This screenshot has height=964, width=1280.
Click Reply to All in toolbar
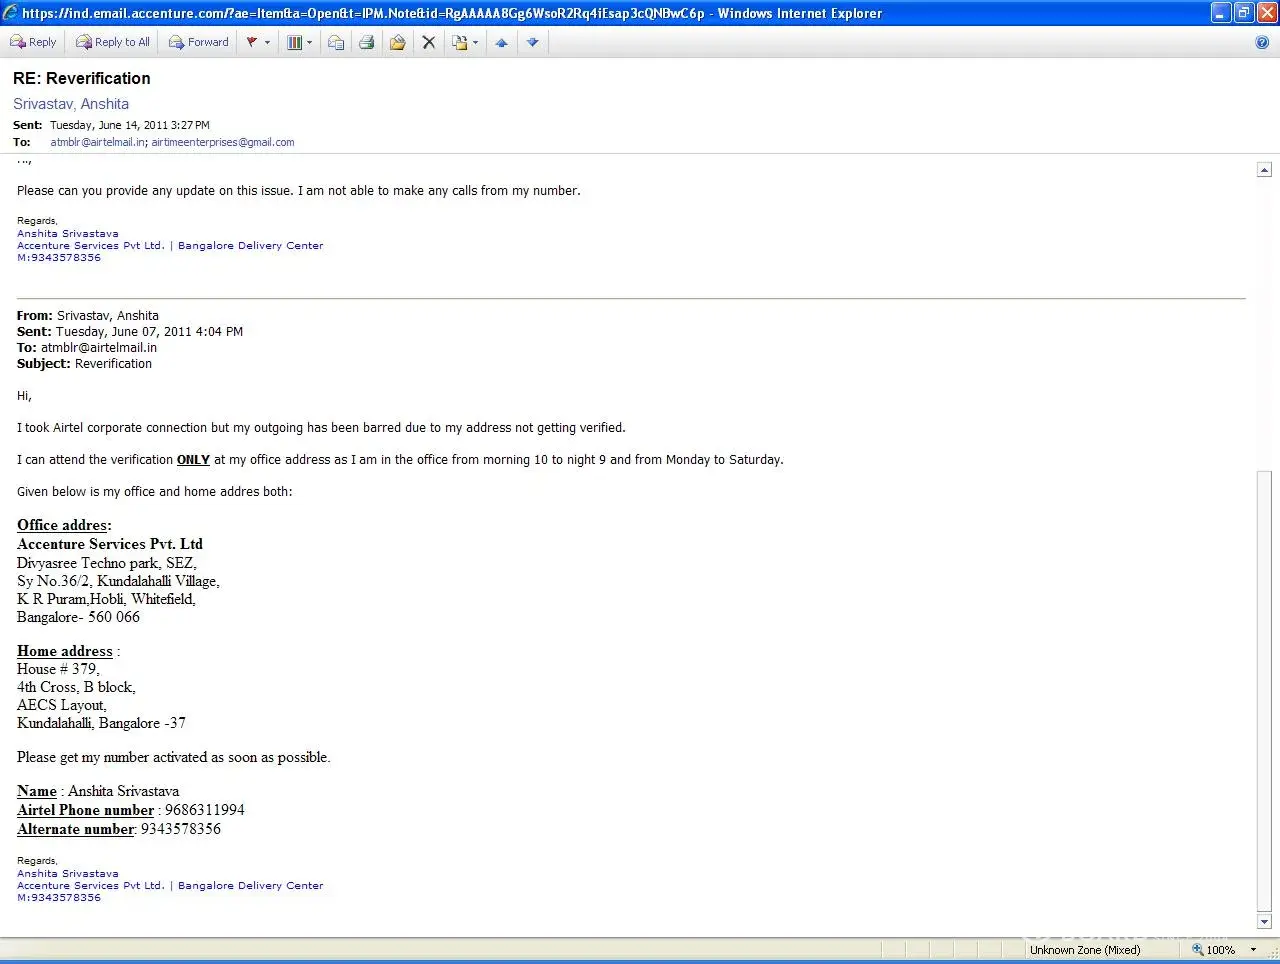pyautogui.click(x=113, y=42)
